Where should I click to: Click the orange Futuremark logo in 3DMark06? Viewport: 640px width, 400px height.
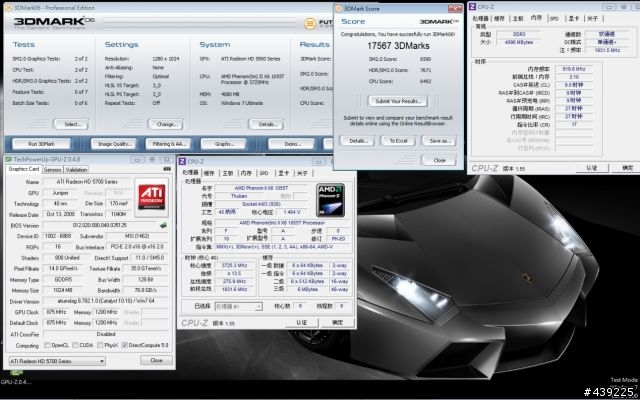[310, 23]
